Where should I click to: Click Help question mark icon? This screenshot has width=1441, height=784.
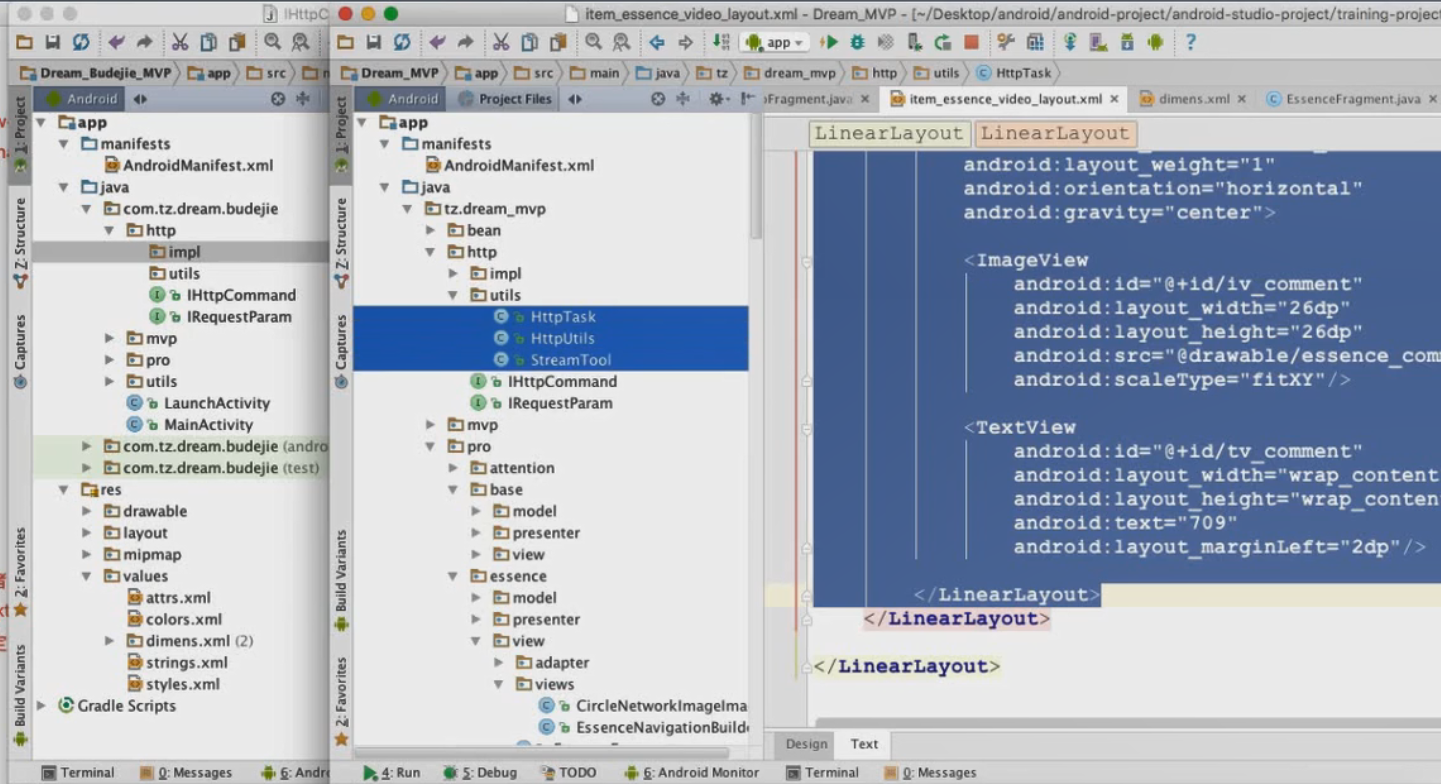click(1190, 42)
